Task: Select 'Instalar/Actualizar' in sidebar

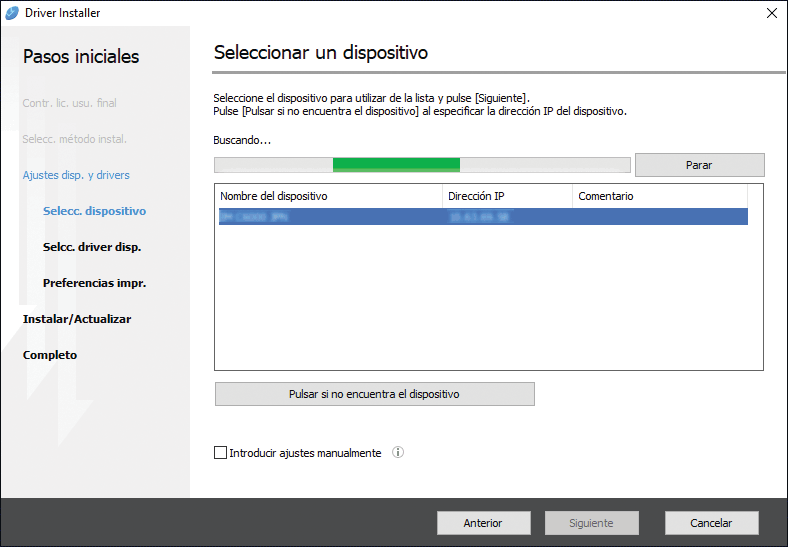Action: [77, 319]
